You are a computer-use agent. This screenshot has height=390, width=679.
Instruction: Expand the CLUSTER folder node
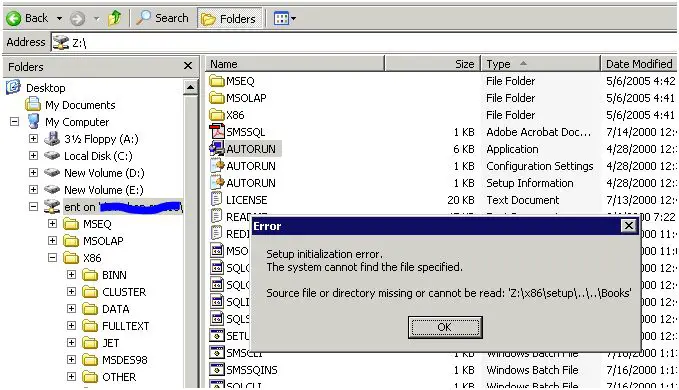71,292
